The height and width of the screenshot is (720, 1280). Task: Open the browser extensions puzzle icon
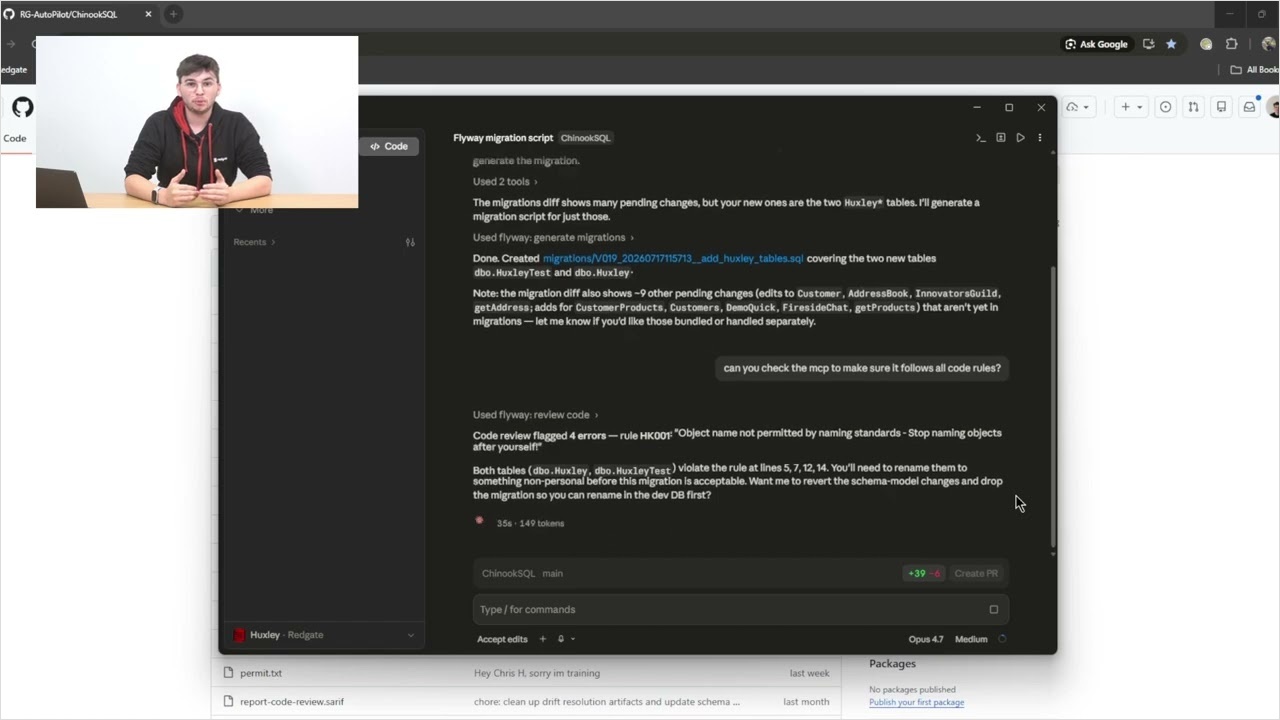coord(1231,44)
